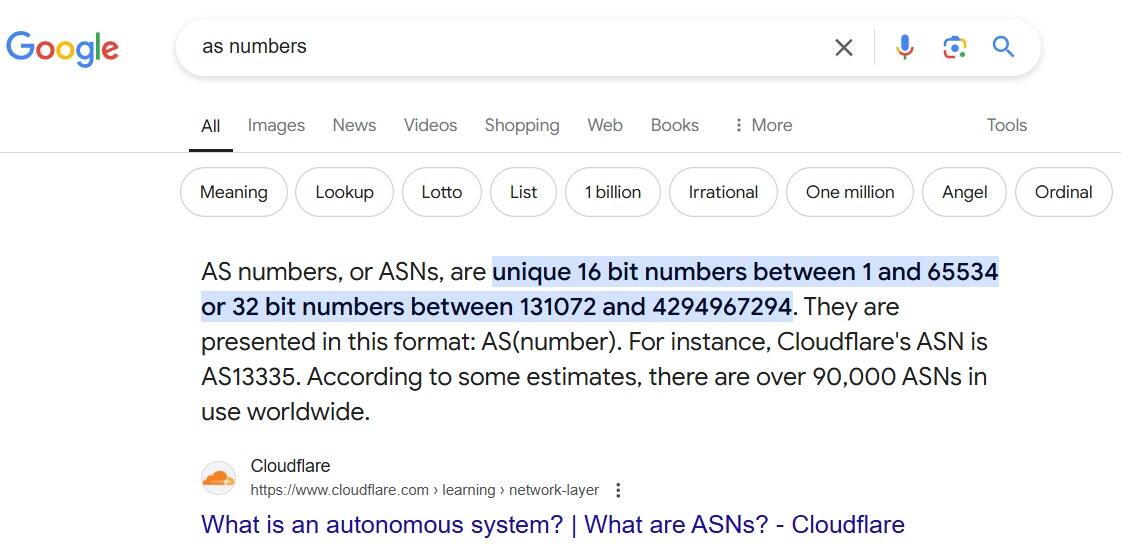Open the What is an autonomous system link
This screenshot has height=552, width=1121.
[553, 525]
